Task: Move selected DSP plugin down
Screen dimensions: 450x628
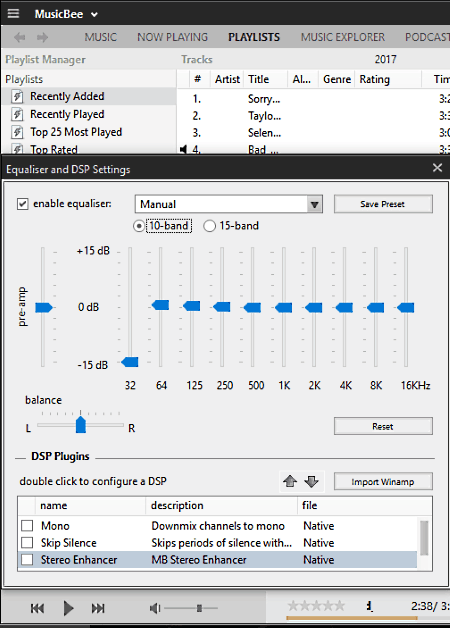Action: tap(311, 481)
